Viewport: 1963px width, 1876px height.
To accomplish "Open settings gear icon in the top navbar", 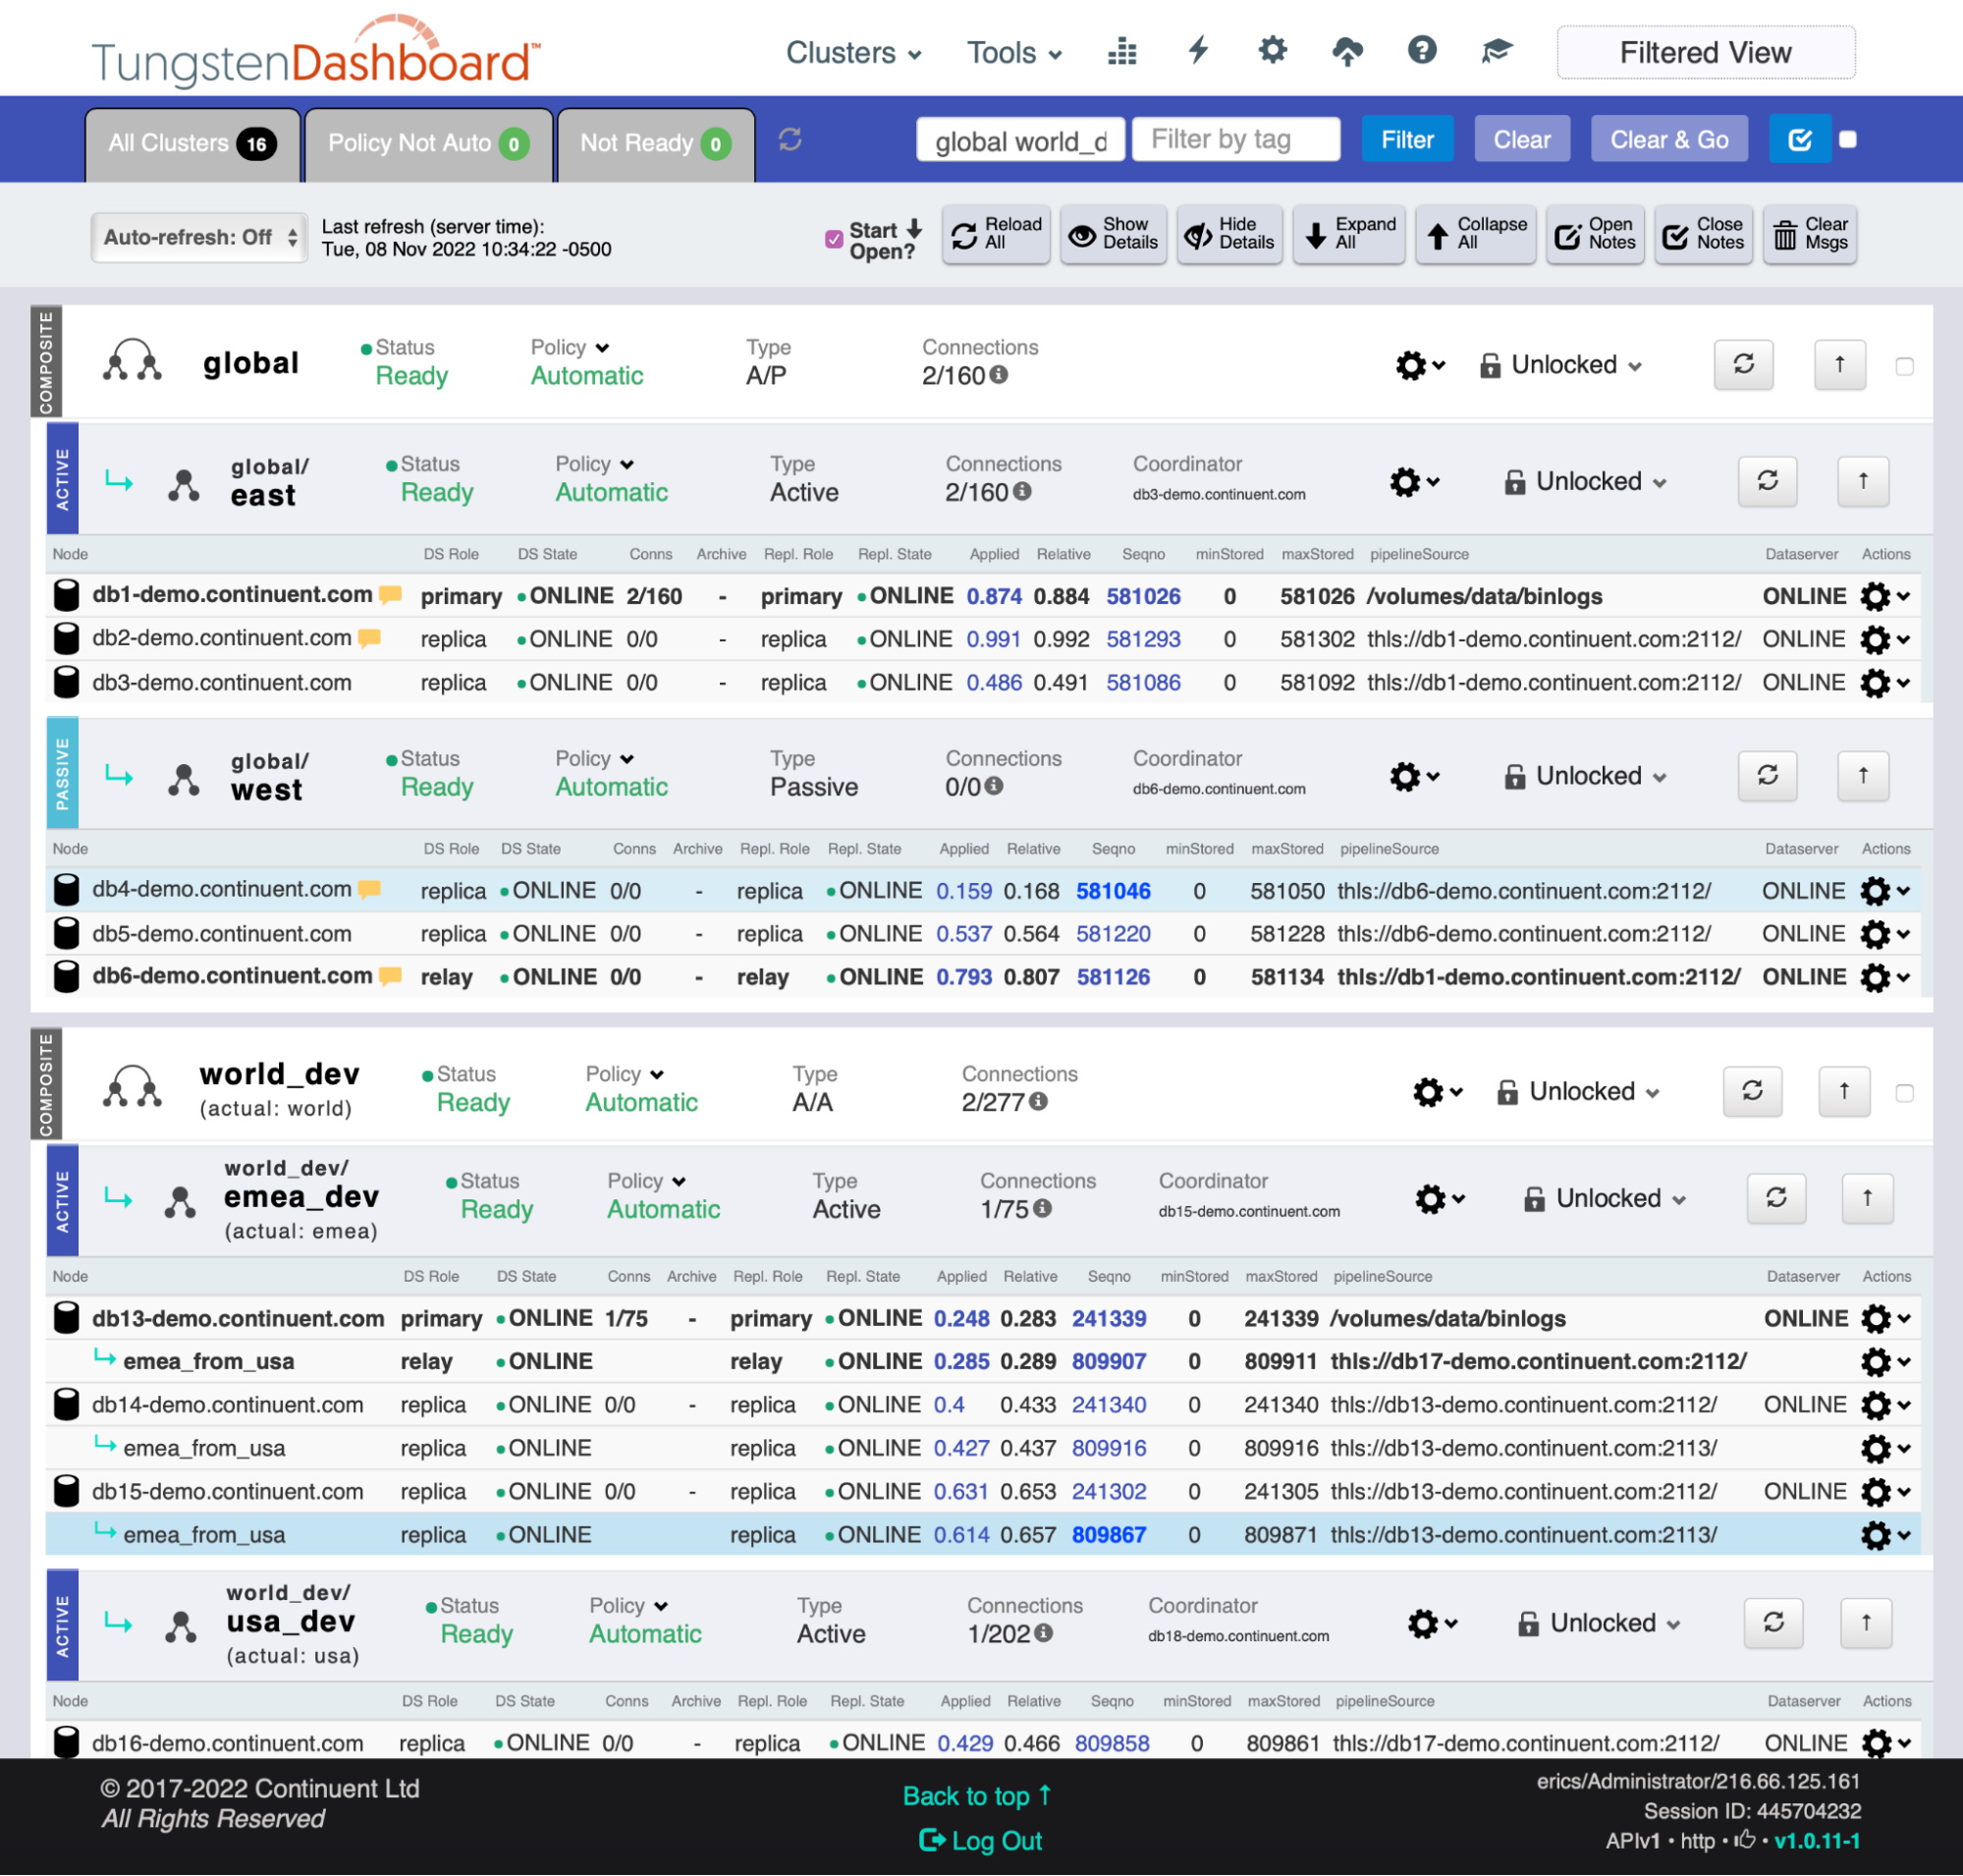I will point(1272,50).
